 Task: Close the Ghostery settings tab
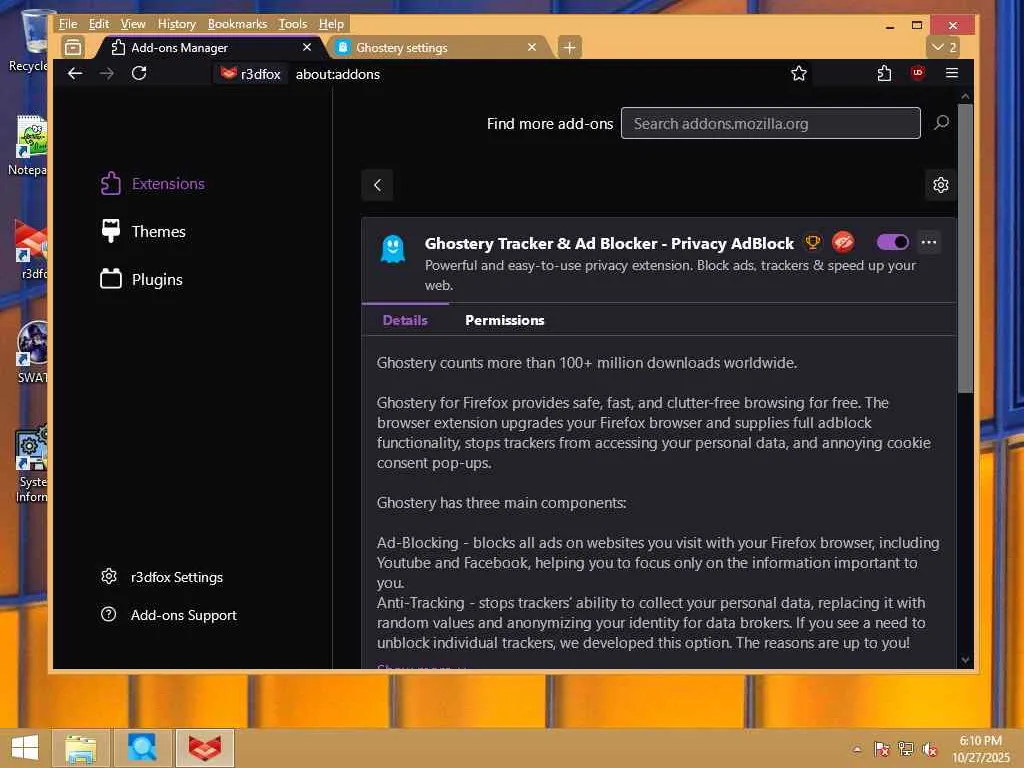pyautogui.click(x=532, y=47)
